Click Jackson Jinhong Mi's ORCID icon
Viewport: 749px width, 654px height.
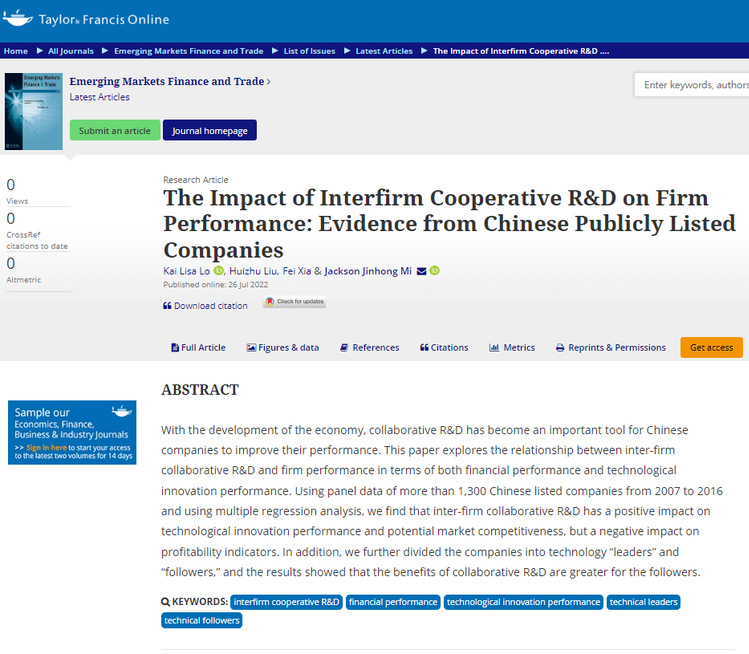[x=435, y=271]
